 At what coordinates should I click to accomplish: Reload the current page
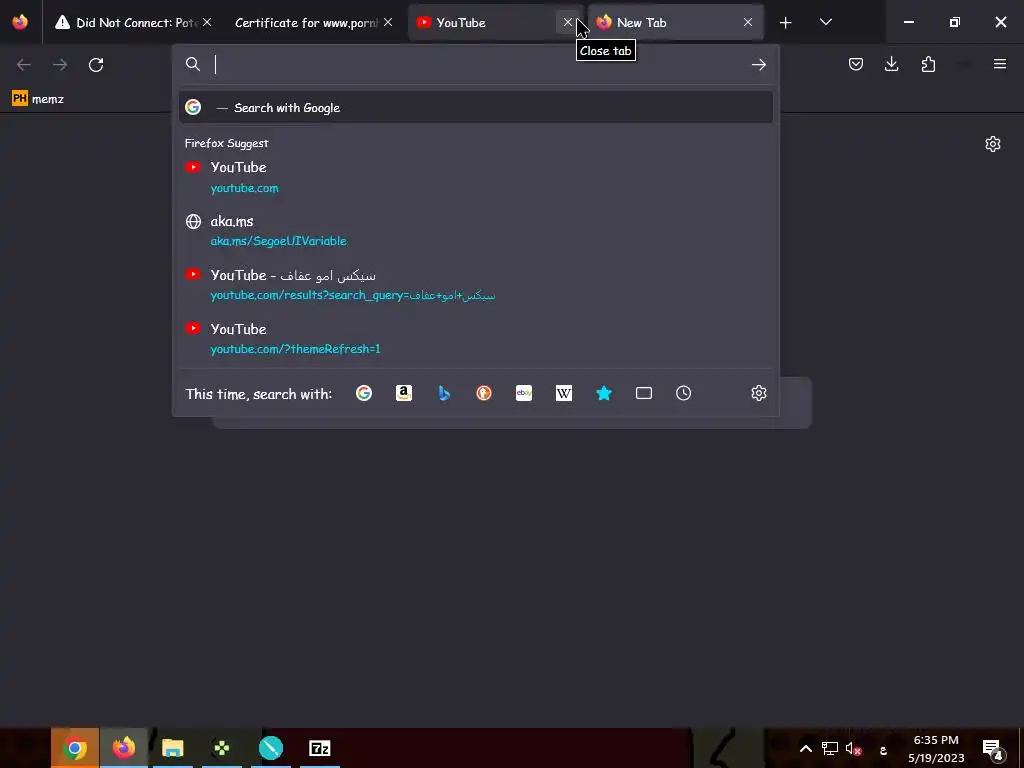point(96,65)
